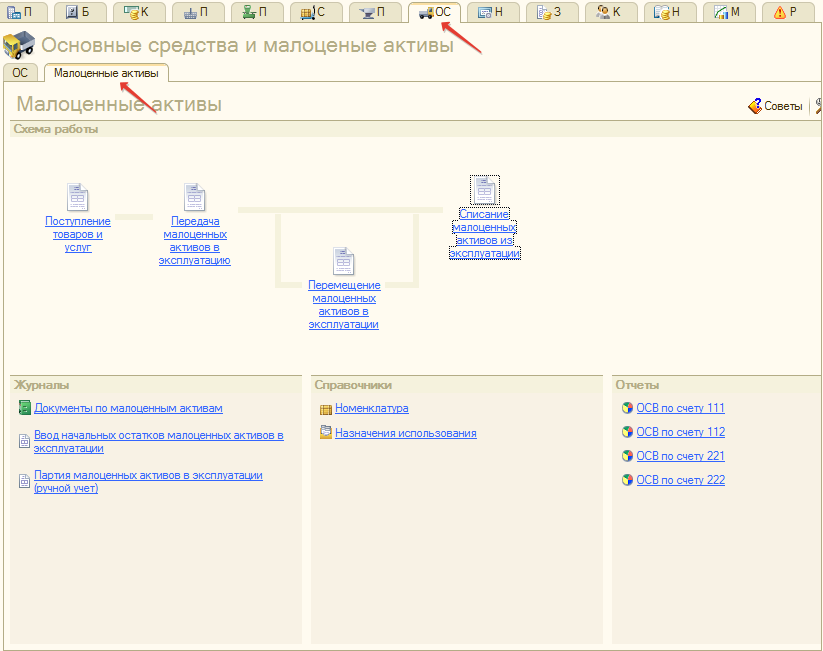Image resolution: width=823 pixels, height=651 pixels.
Task: Click the green journal icon beside Документы по малоценным активам
Action: [x=25, y=408]
